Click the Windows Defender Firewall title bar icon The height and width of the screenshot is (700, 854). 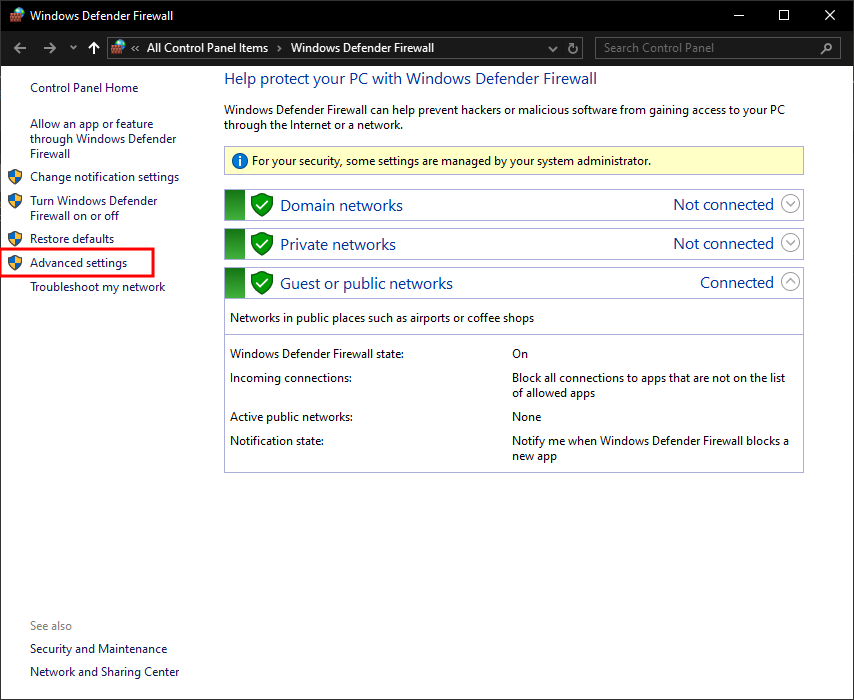tap(17, 15)
